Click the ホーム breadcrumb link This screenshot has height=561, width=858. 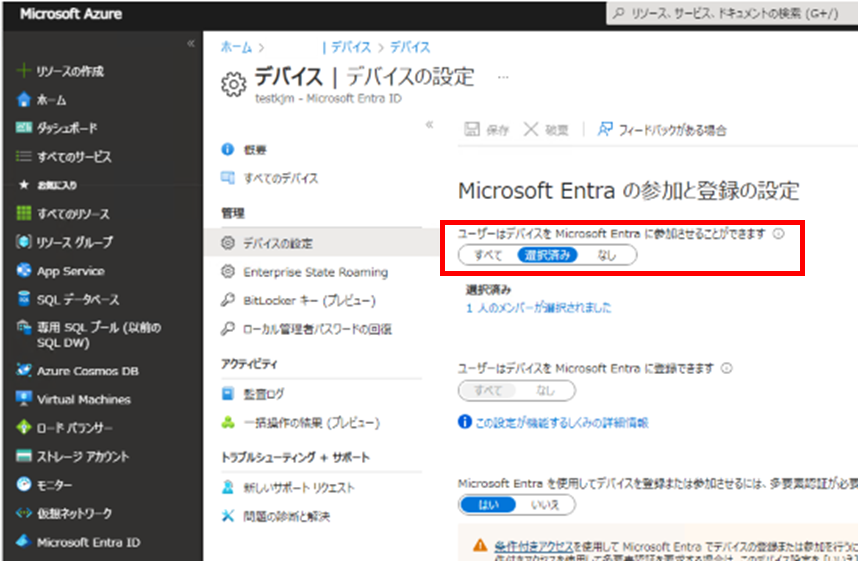[x=236, y=47]
